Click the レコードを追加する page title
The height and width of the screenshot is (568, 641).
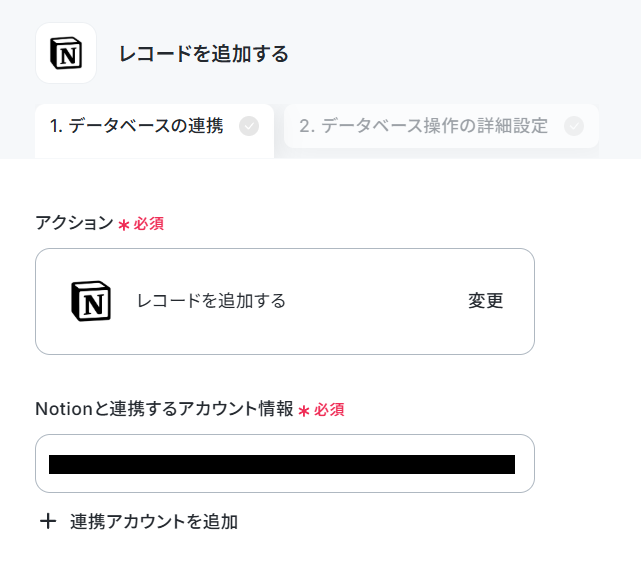point(204,54)
